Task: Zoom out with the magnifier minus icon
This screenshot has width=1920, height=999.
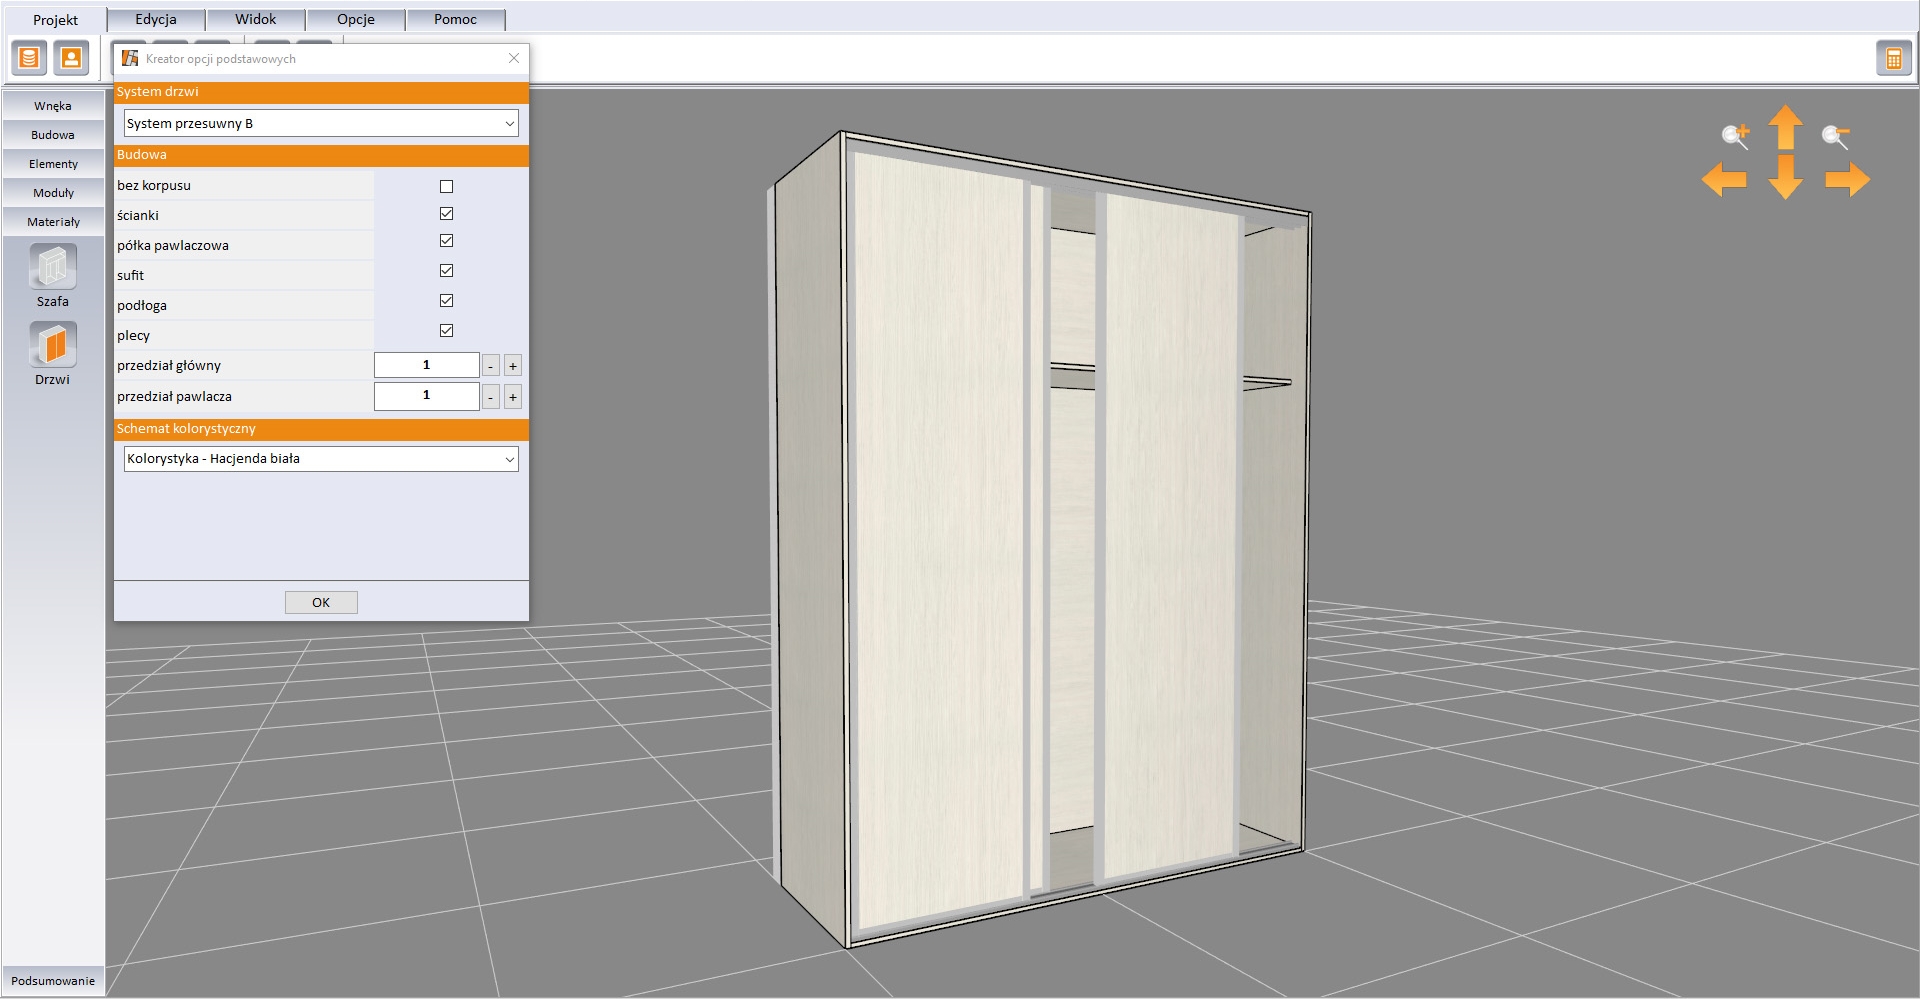Action: point(1835,136)
